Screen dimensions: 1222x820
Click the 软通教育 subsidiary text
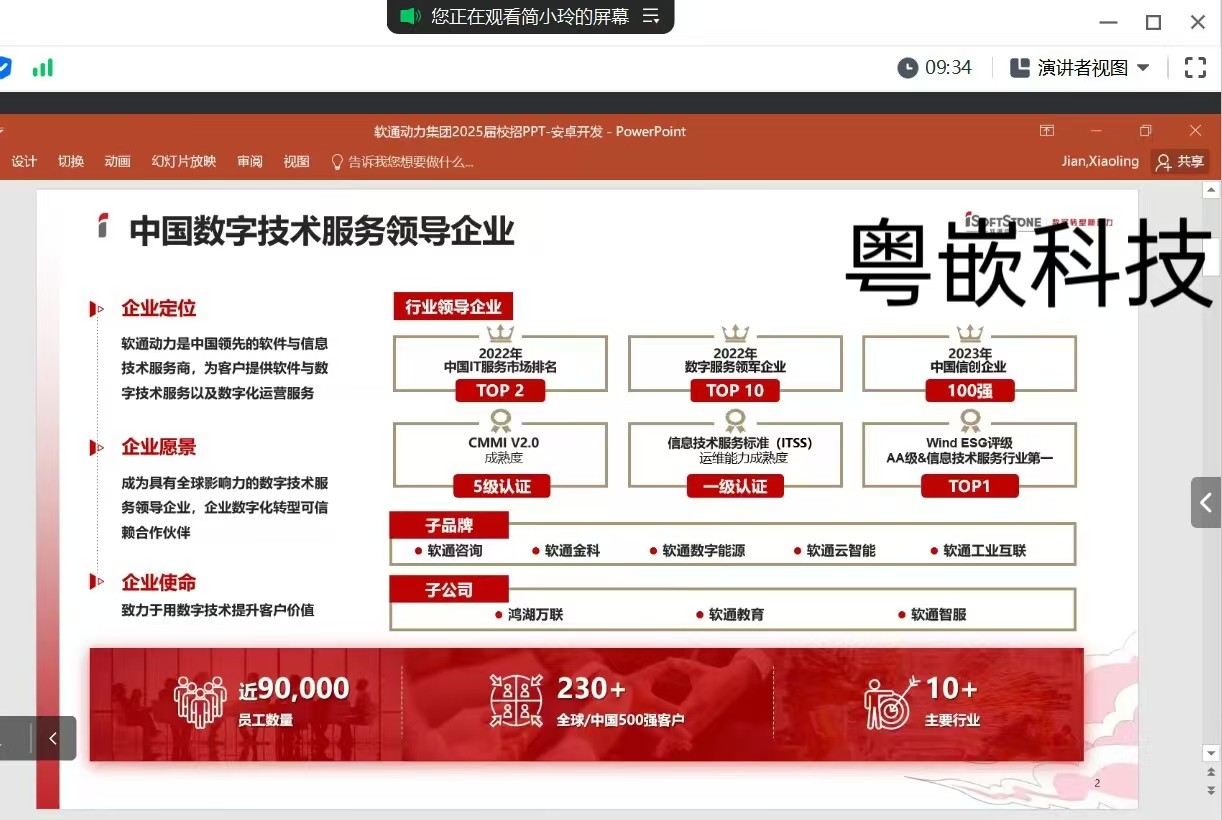pos(737,615)
